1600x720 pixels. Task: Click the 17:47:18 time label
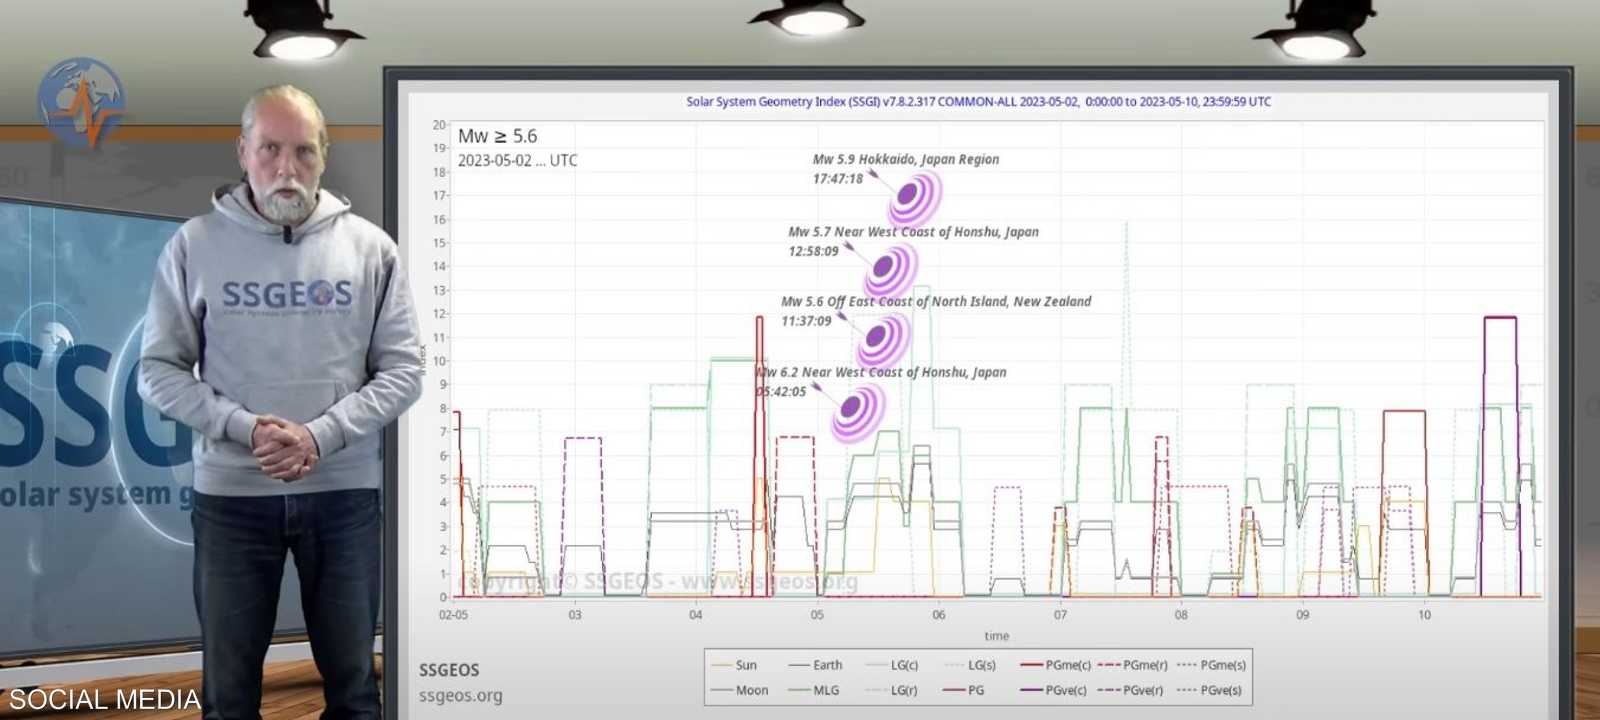point(838,179)
